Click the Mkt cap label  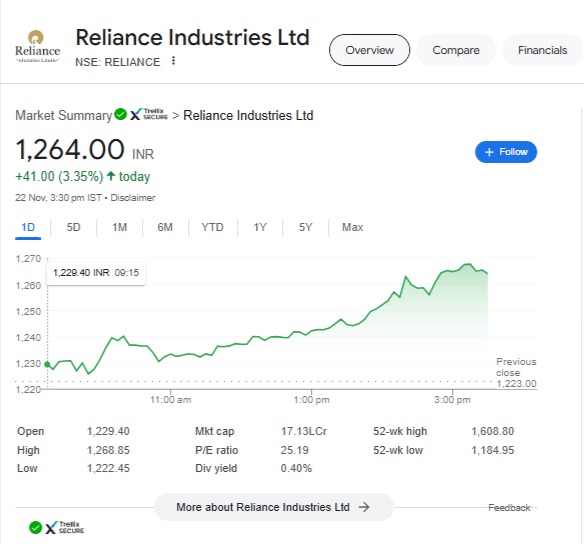(x=215, y=431)
